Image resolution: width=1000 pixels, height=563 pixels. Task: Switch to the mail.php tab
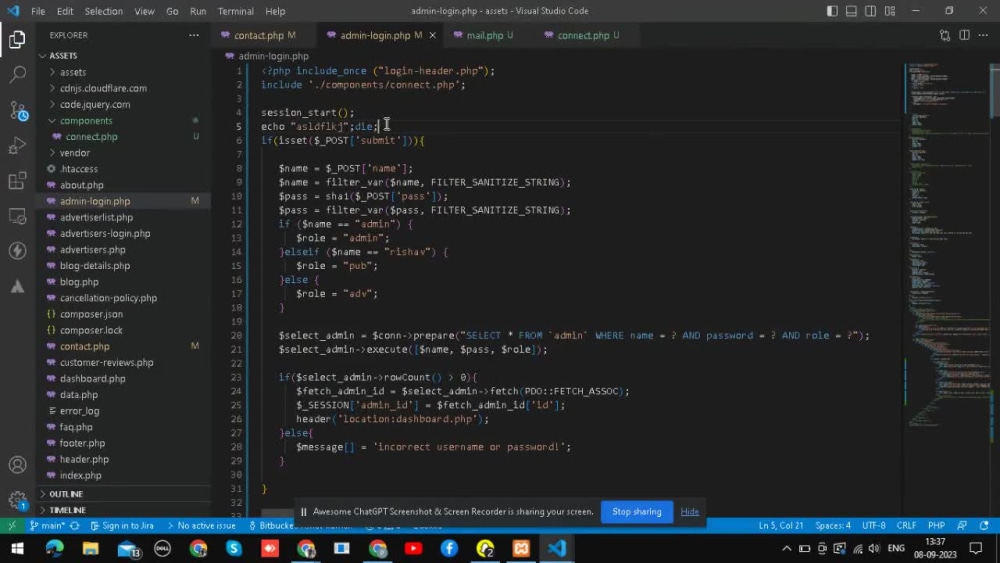click(483, 35)
